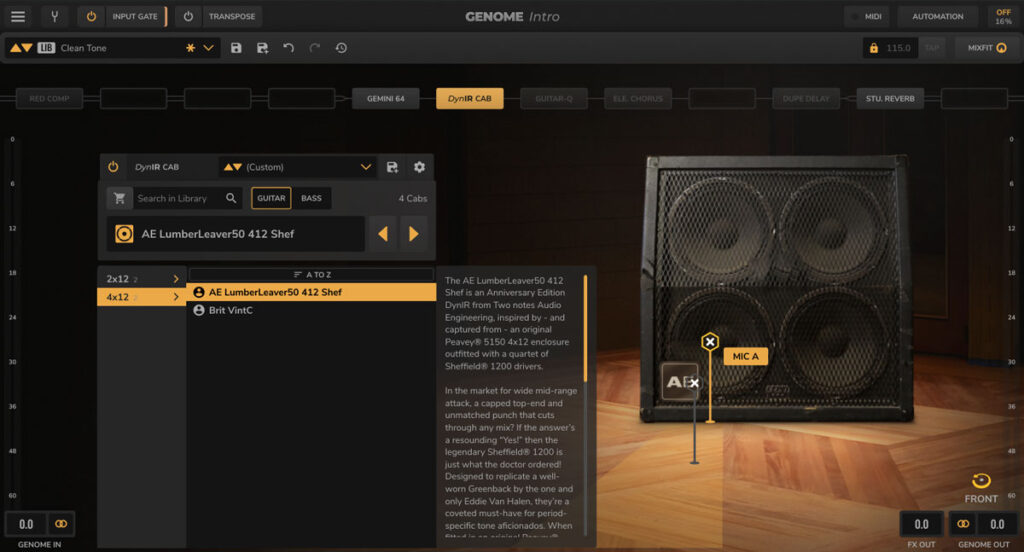Toggle the tempo lock icon
Screen dimensions: 1024x552
(x=873, y=48)
